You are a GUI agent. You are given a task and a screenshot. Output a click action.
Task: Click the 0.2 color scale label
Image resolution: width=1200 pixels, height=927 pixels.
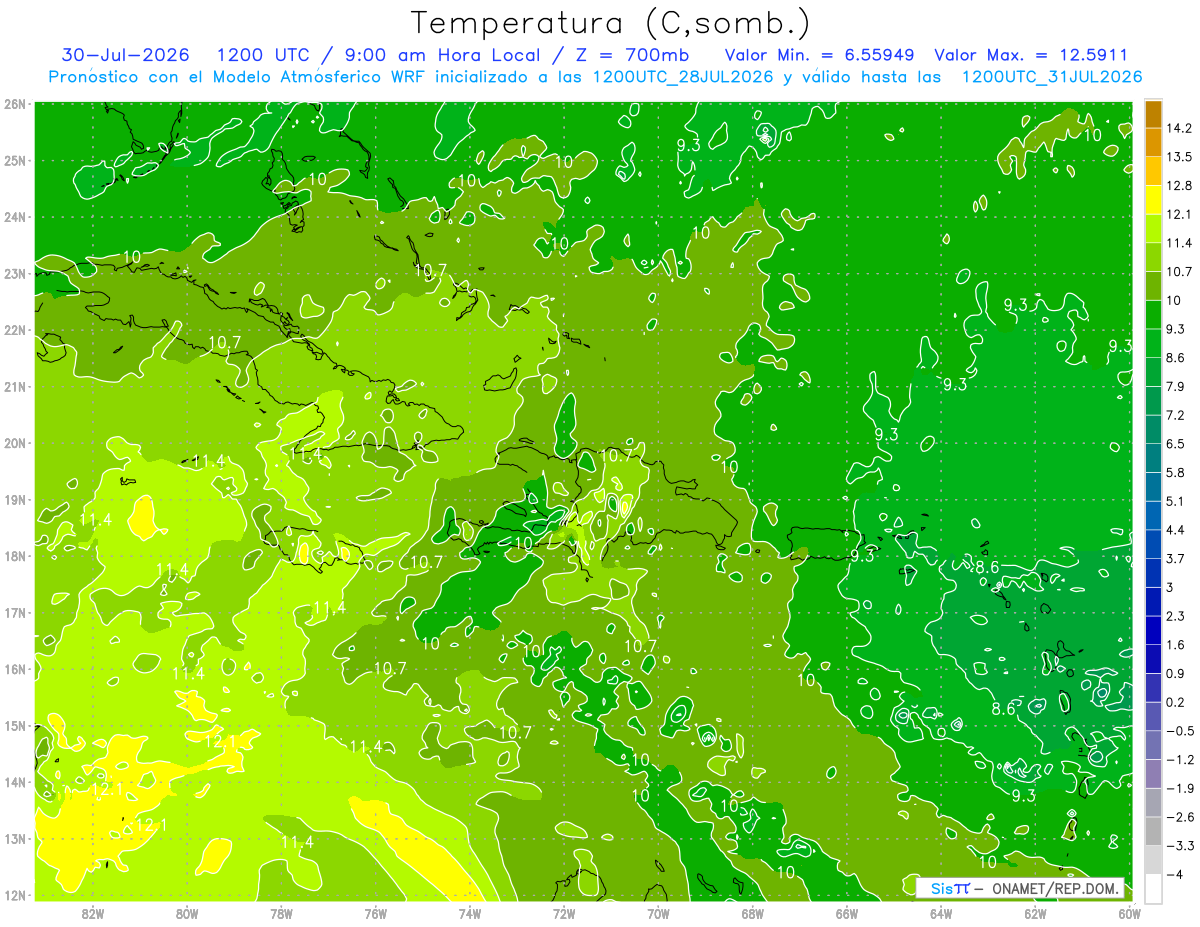coord(1176,702)
